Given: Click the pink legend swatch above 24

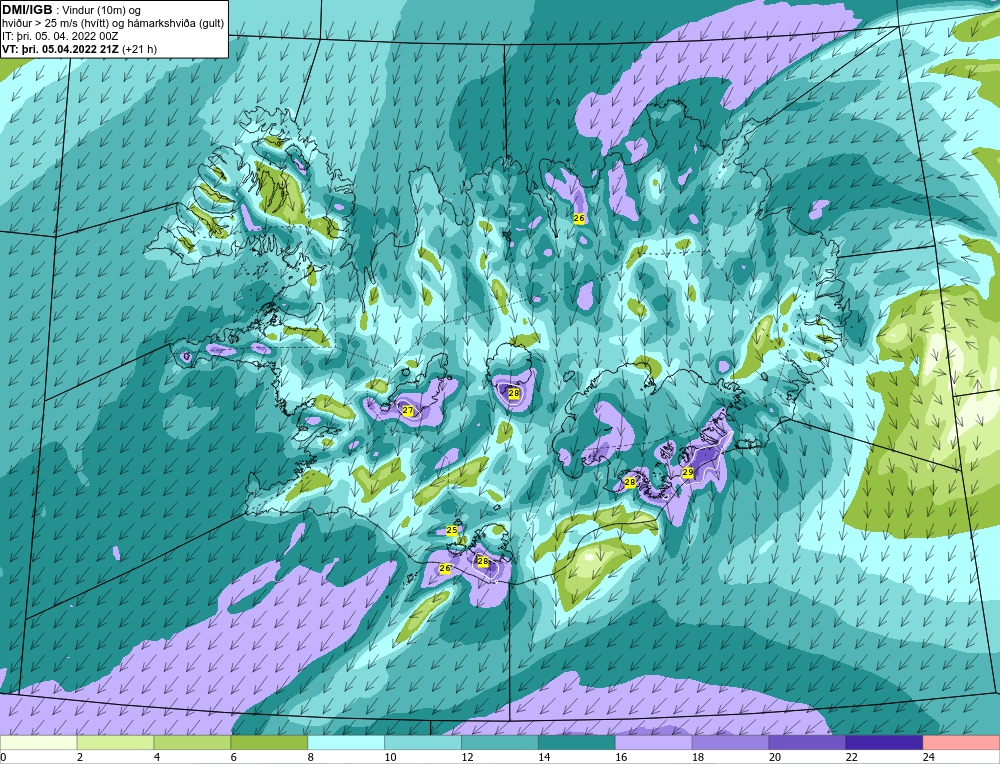Looking at the screenshot, I should (x=961, y=743).
